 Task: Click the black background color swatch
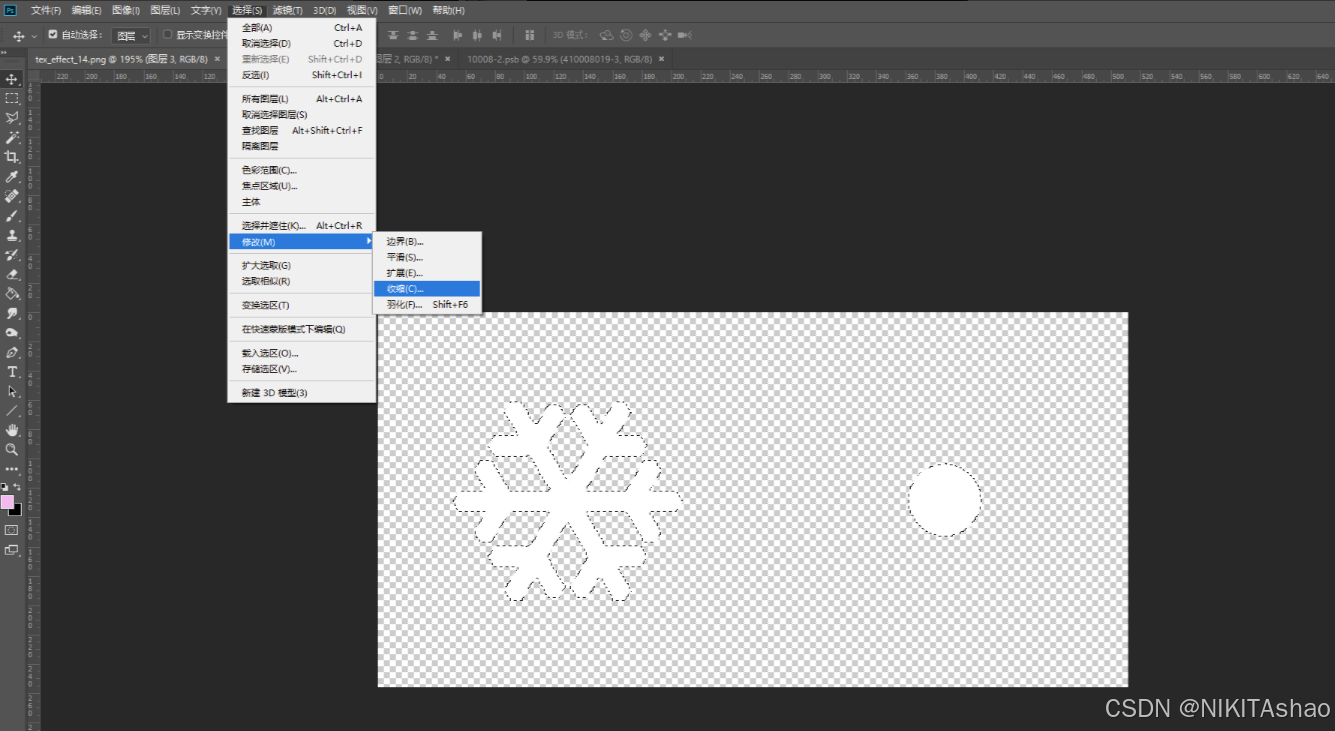coord(17,511)
